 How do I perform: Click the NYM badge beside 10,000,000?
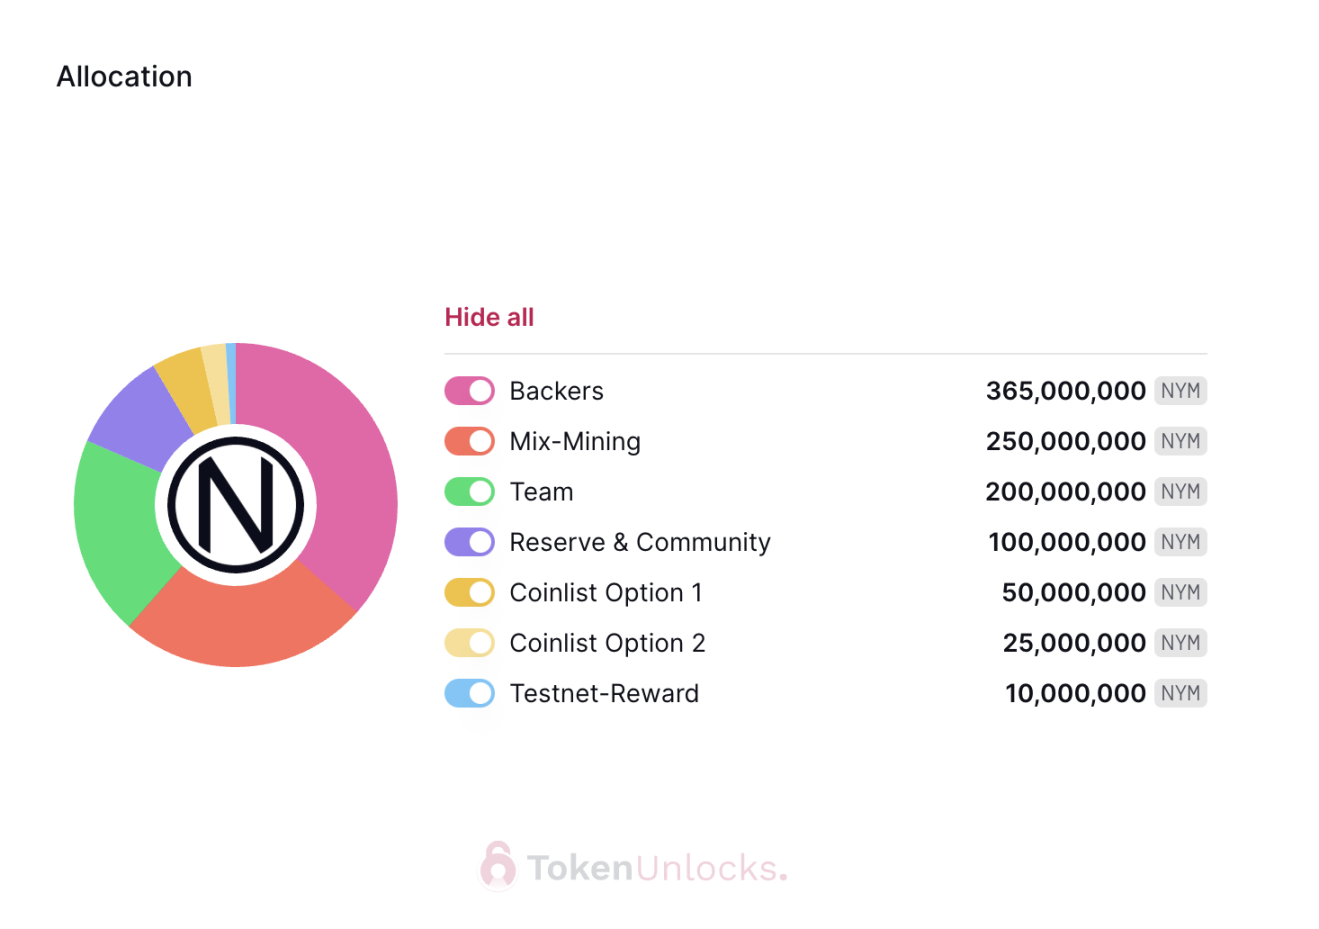pyautogui.click(x=1181, y=693)
